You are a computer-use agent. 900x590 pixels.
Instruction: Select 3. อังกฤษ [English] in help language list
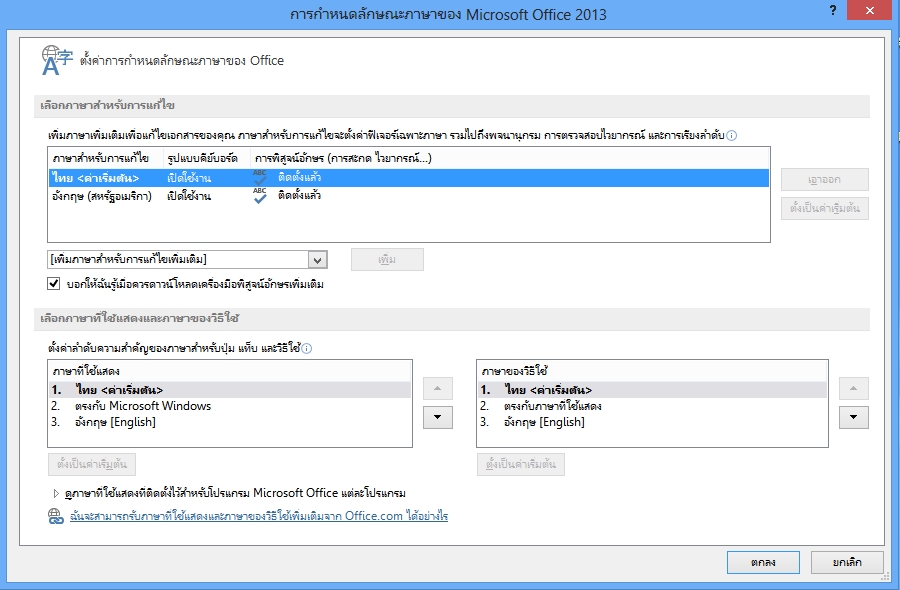point(652,422)
